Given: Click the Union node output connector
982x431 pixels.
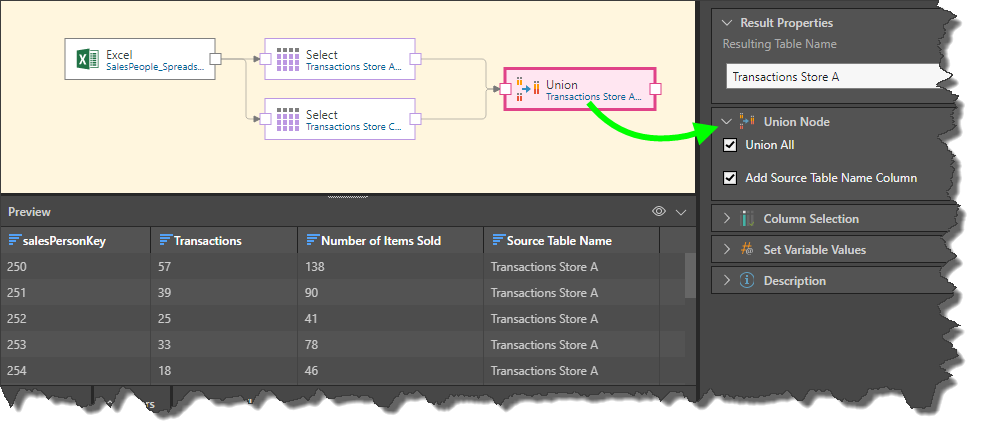Looking at the screenshot, I should point(656,89).
